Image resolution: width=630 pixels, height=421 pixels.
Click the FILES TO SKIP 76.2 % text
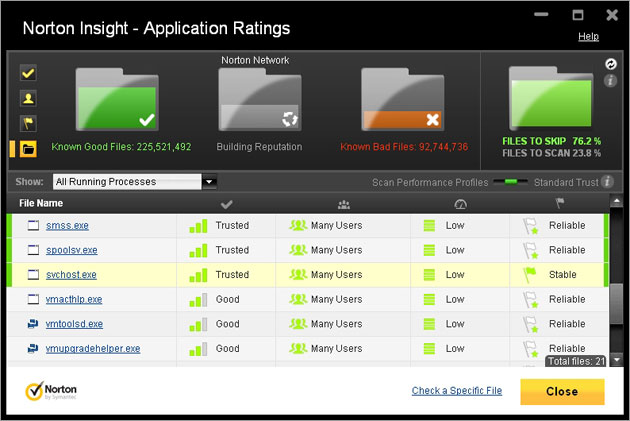point(552,141)
